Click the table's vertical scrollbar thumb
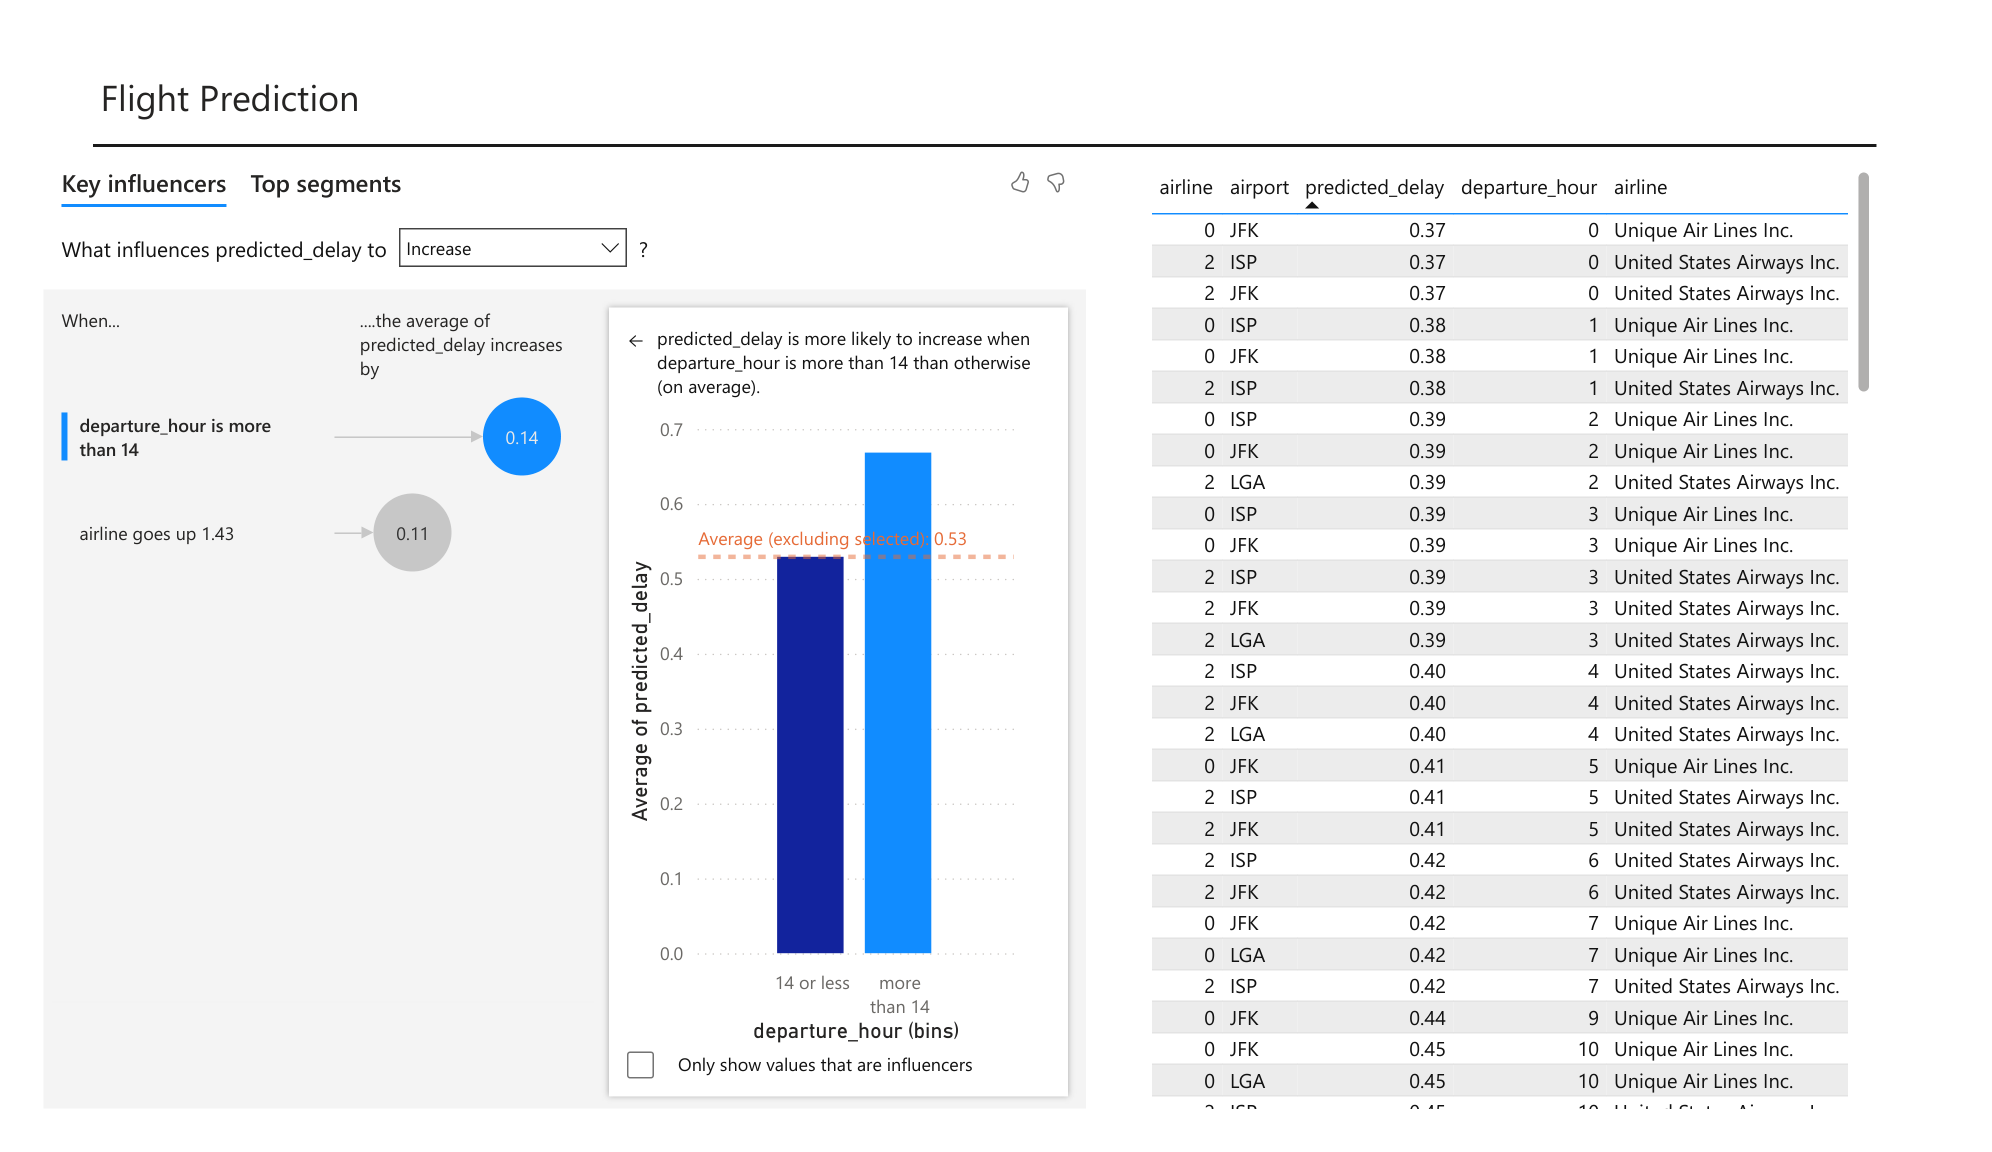Viewport: 1992px width, 1152px height. (1863, 282)
